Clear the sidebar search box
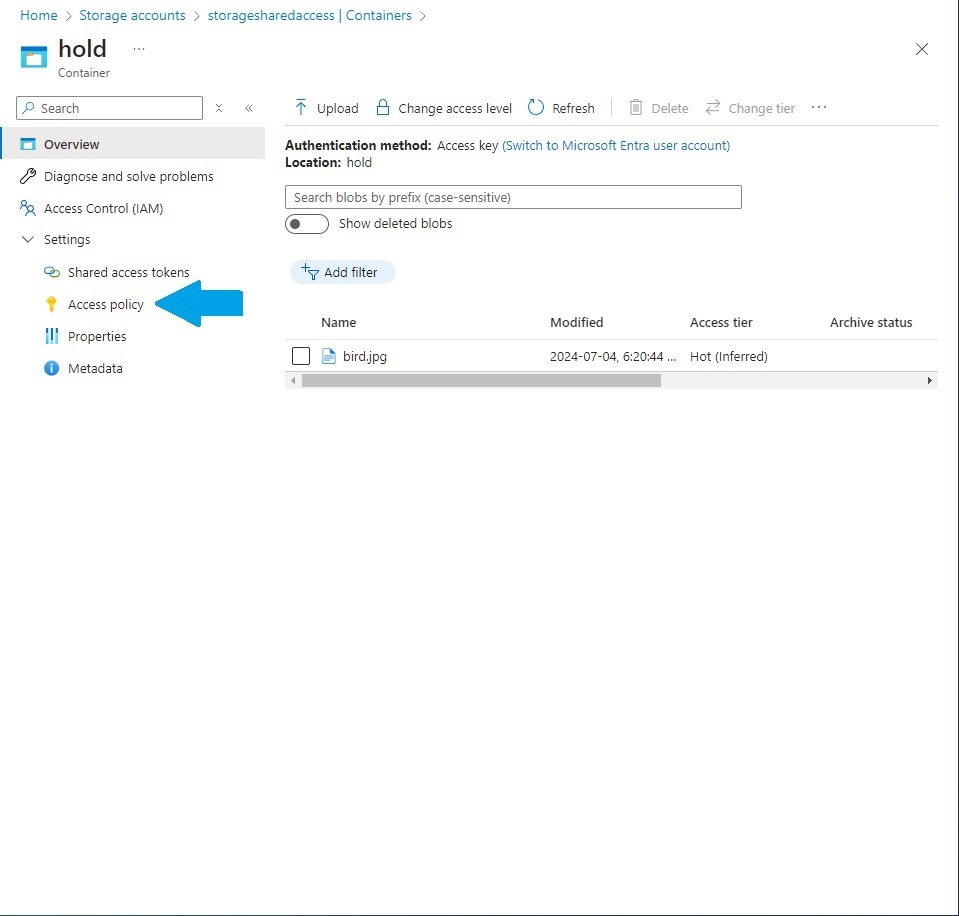Screen dimensions: 959x916 coord(219,108)
